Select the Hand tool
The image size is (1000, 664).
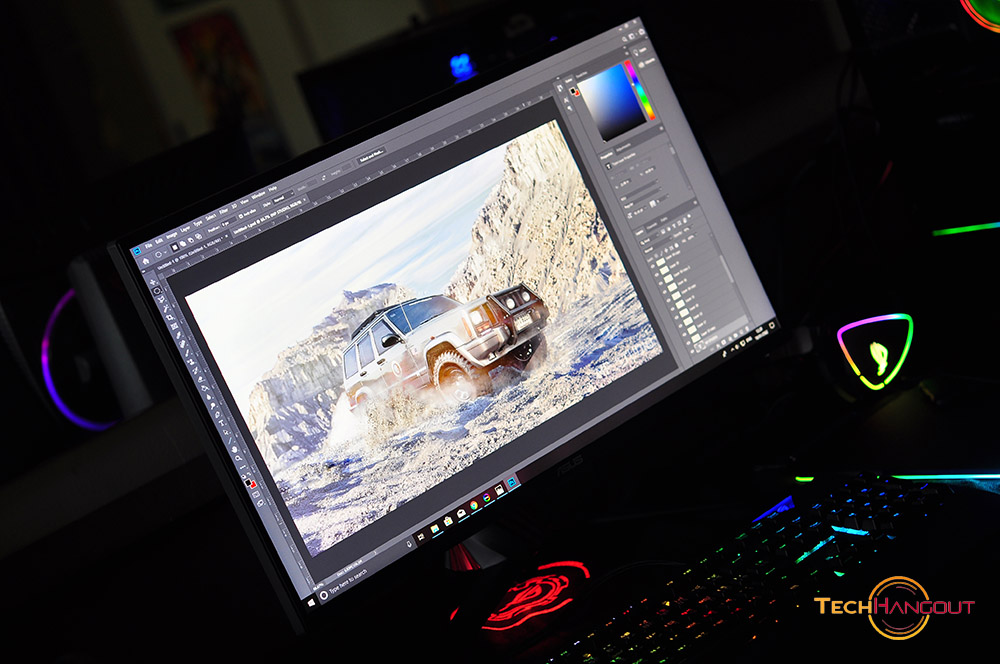tap(234, 450)
